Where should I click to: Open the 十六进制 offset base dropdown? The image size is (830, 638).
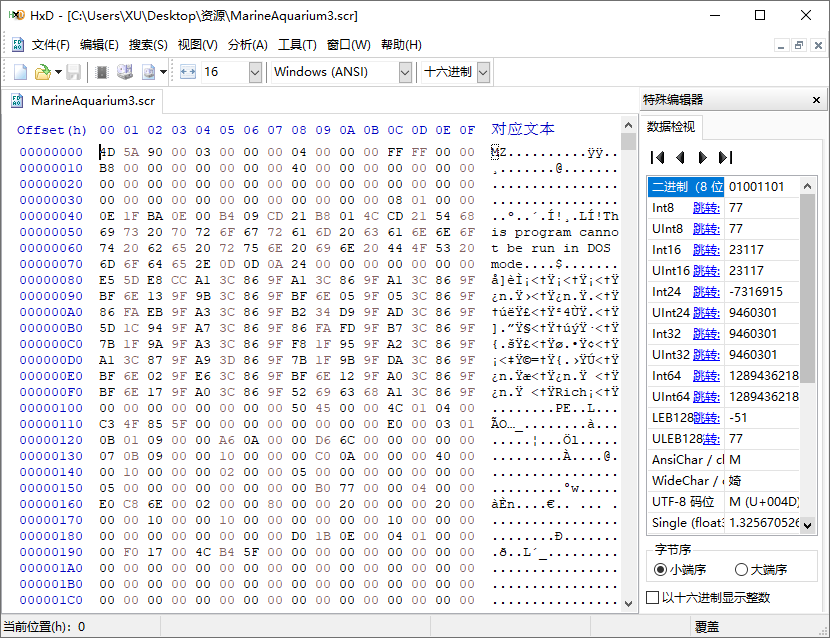tap(483, 73)
